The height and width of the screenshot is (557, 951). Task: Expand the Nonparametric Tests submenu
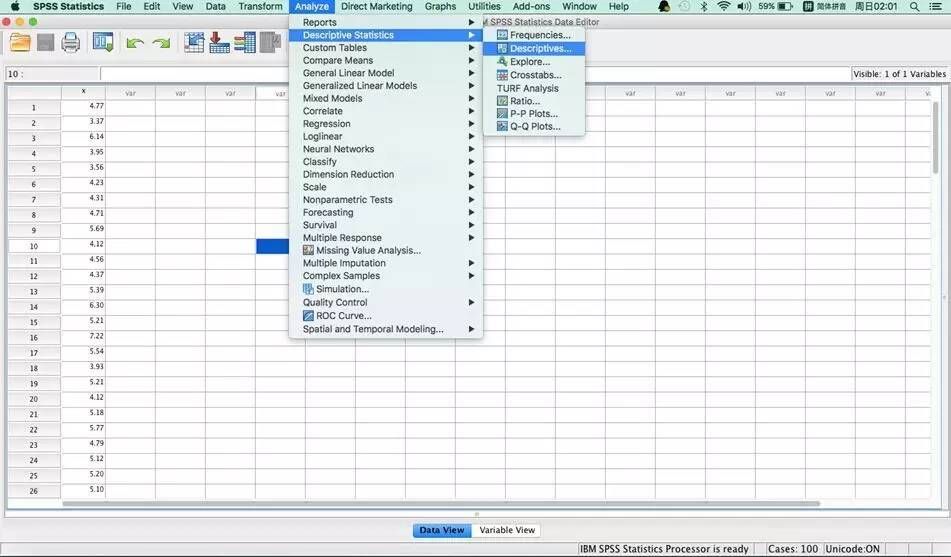(386, 200)
